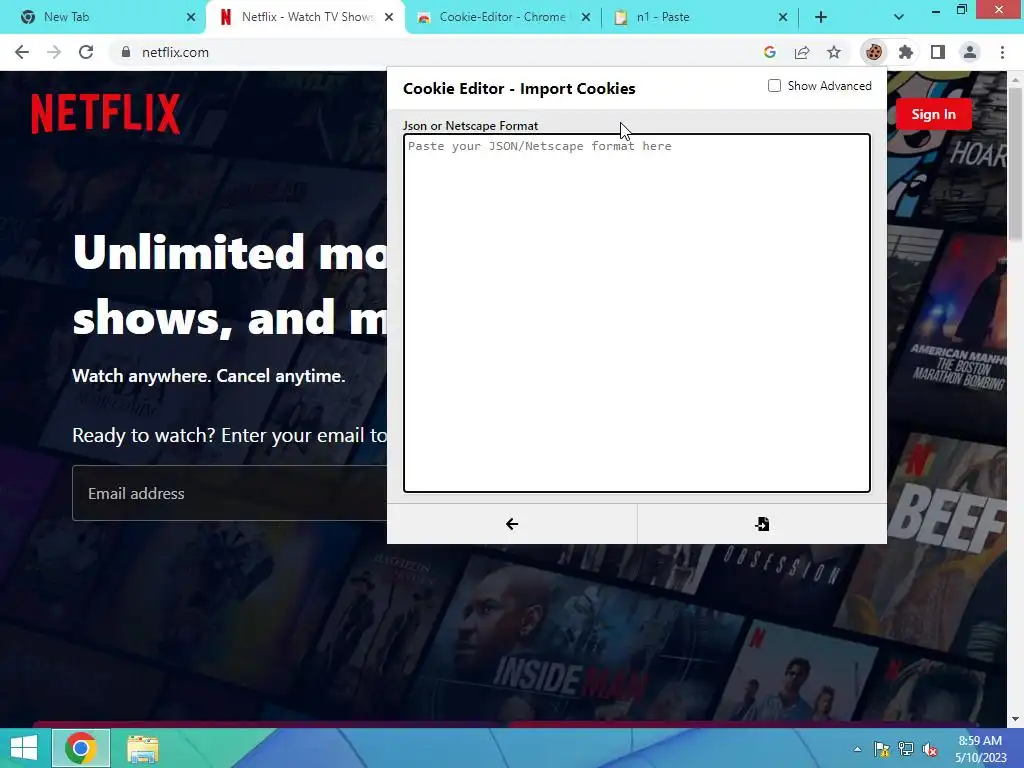
Task: Click the import cookies icon button
Action: pyautogui.click(x=762, y=524)
